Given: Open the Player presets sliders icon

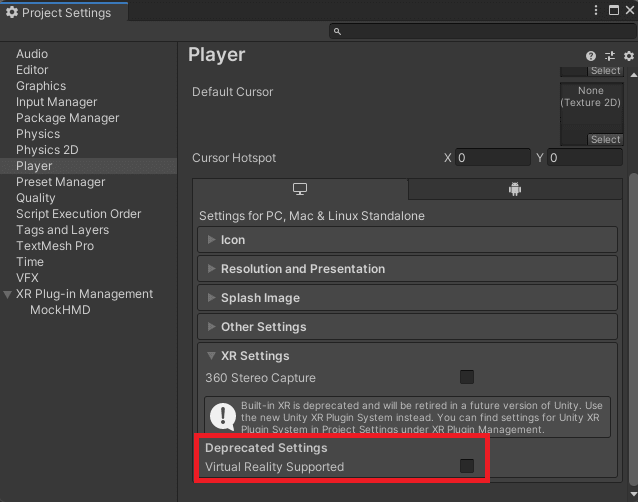Looking at the screenshot, I should coord(610,56).
